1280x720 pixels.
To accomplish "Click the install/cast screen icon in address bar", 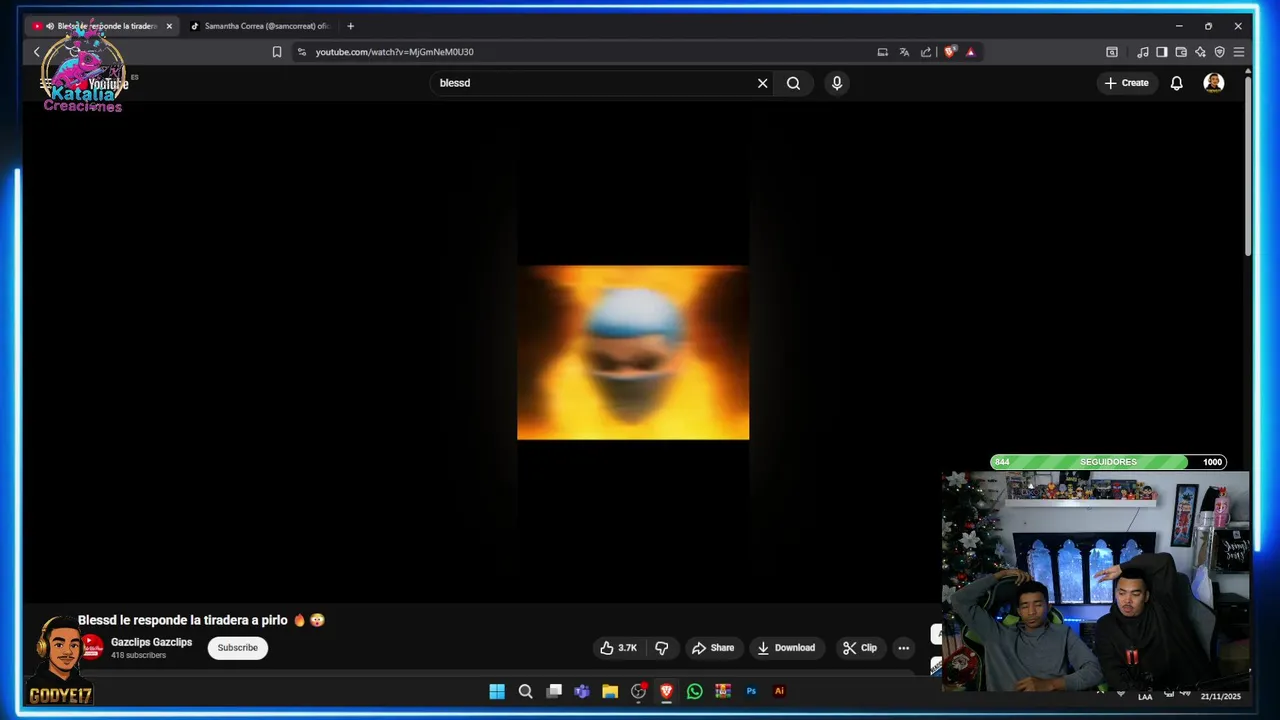I will click(x=882, y=52).
